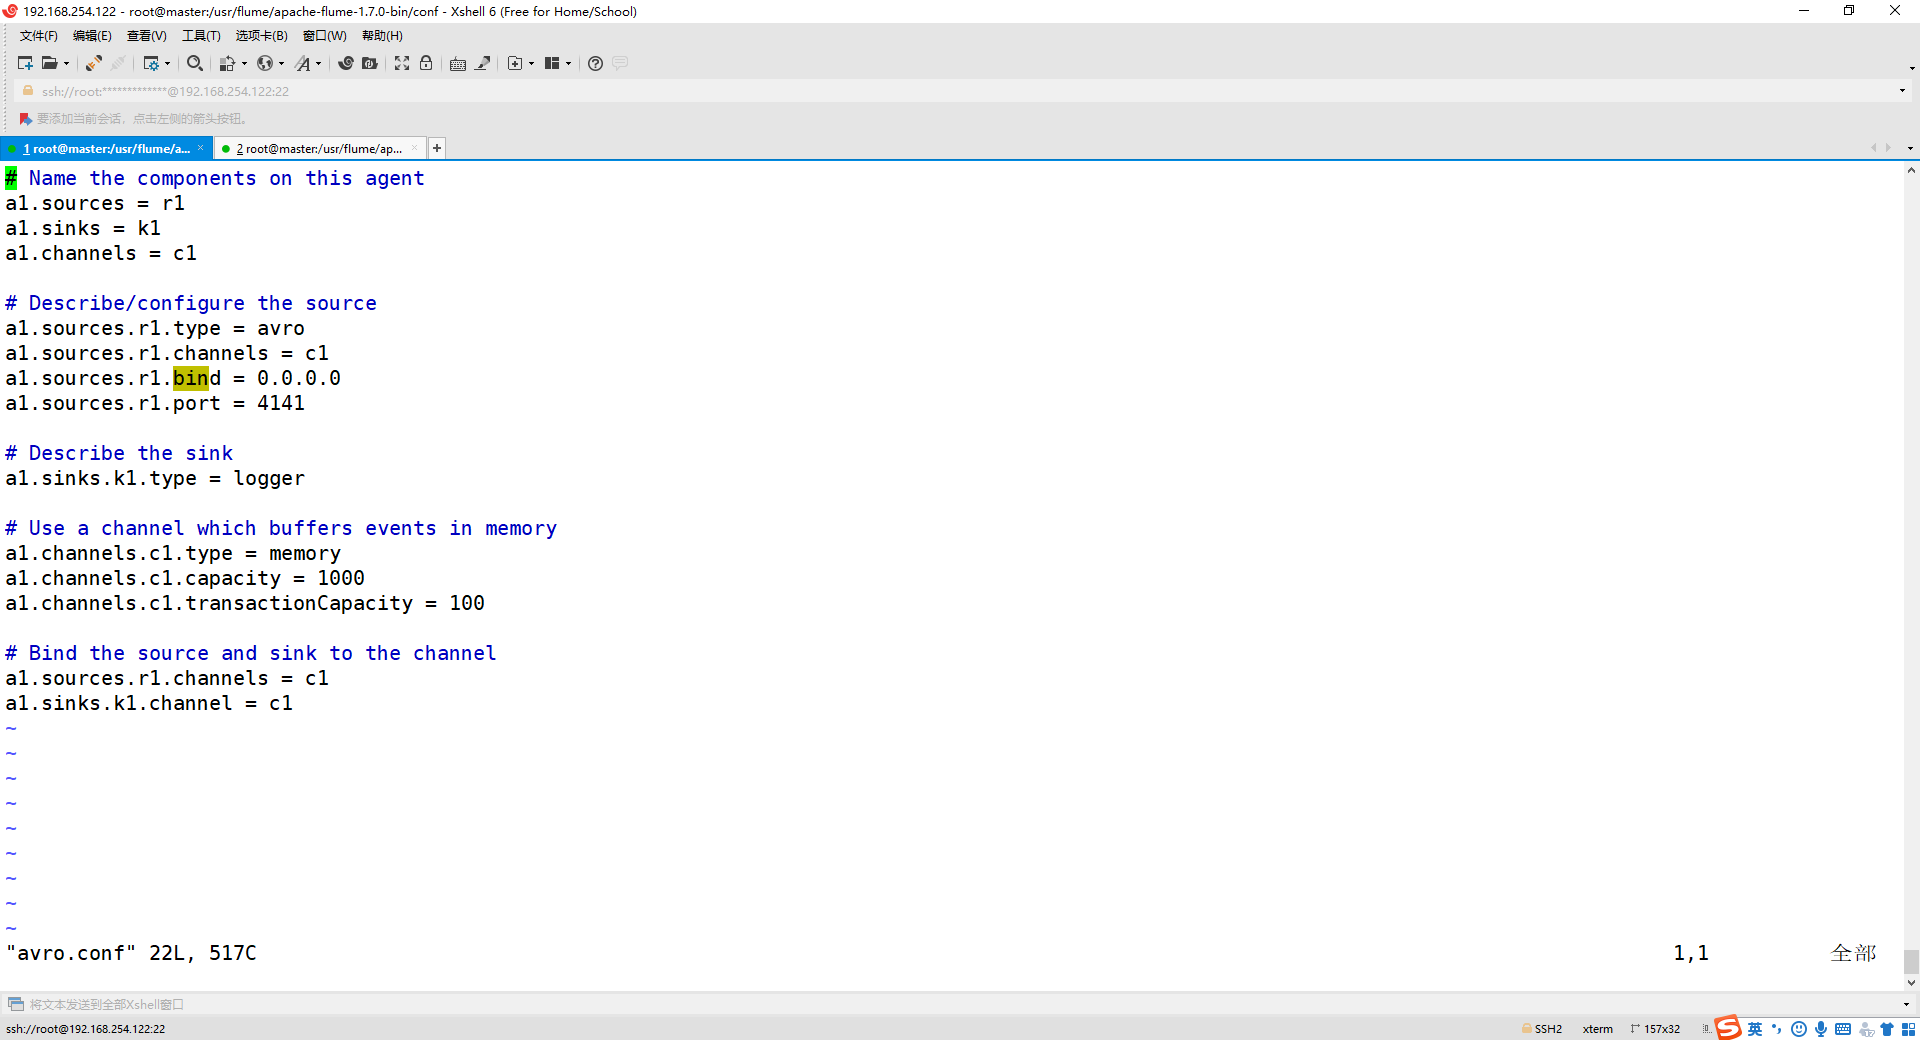Click the keyboard Key Mapping toolbar icon
This screenshot has height=1040, width=1920.
coord(458,63)
